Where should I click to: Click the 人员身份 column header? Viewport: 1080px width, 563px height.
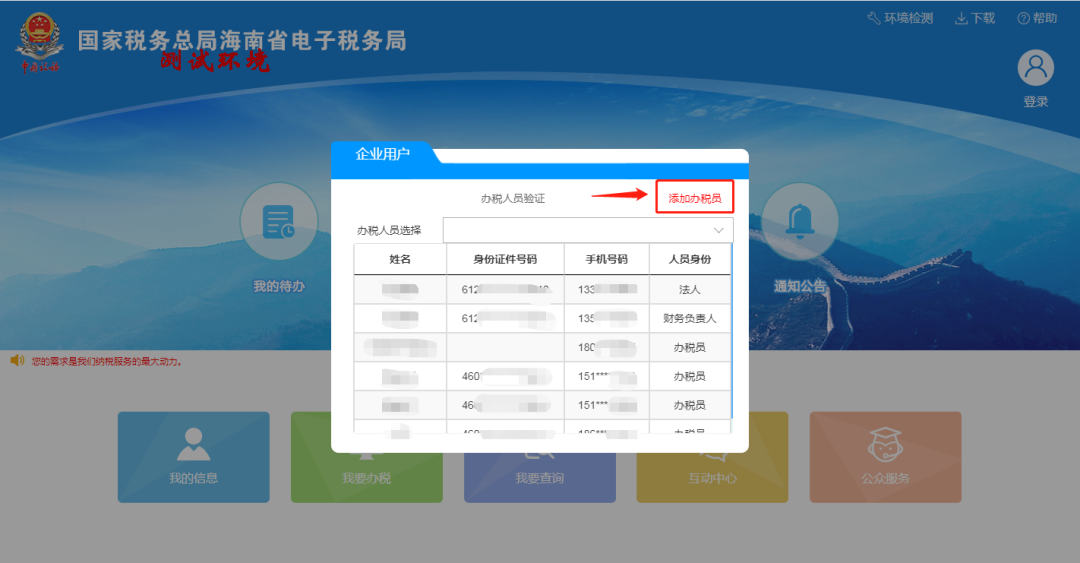tap(689, 259)
